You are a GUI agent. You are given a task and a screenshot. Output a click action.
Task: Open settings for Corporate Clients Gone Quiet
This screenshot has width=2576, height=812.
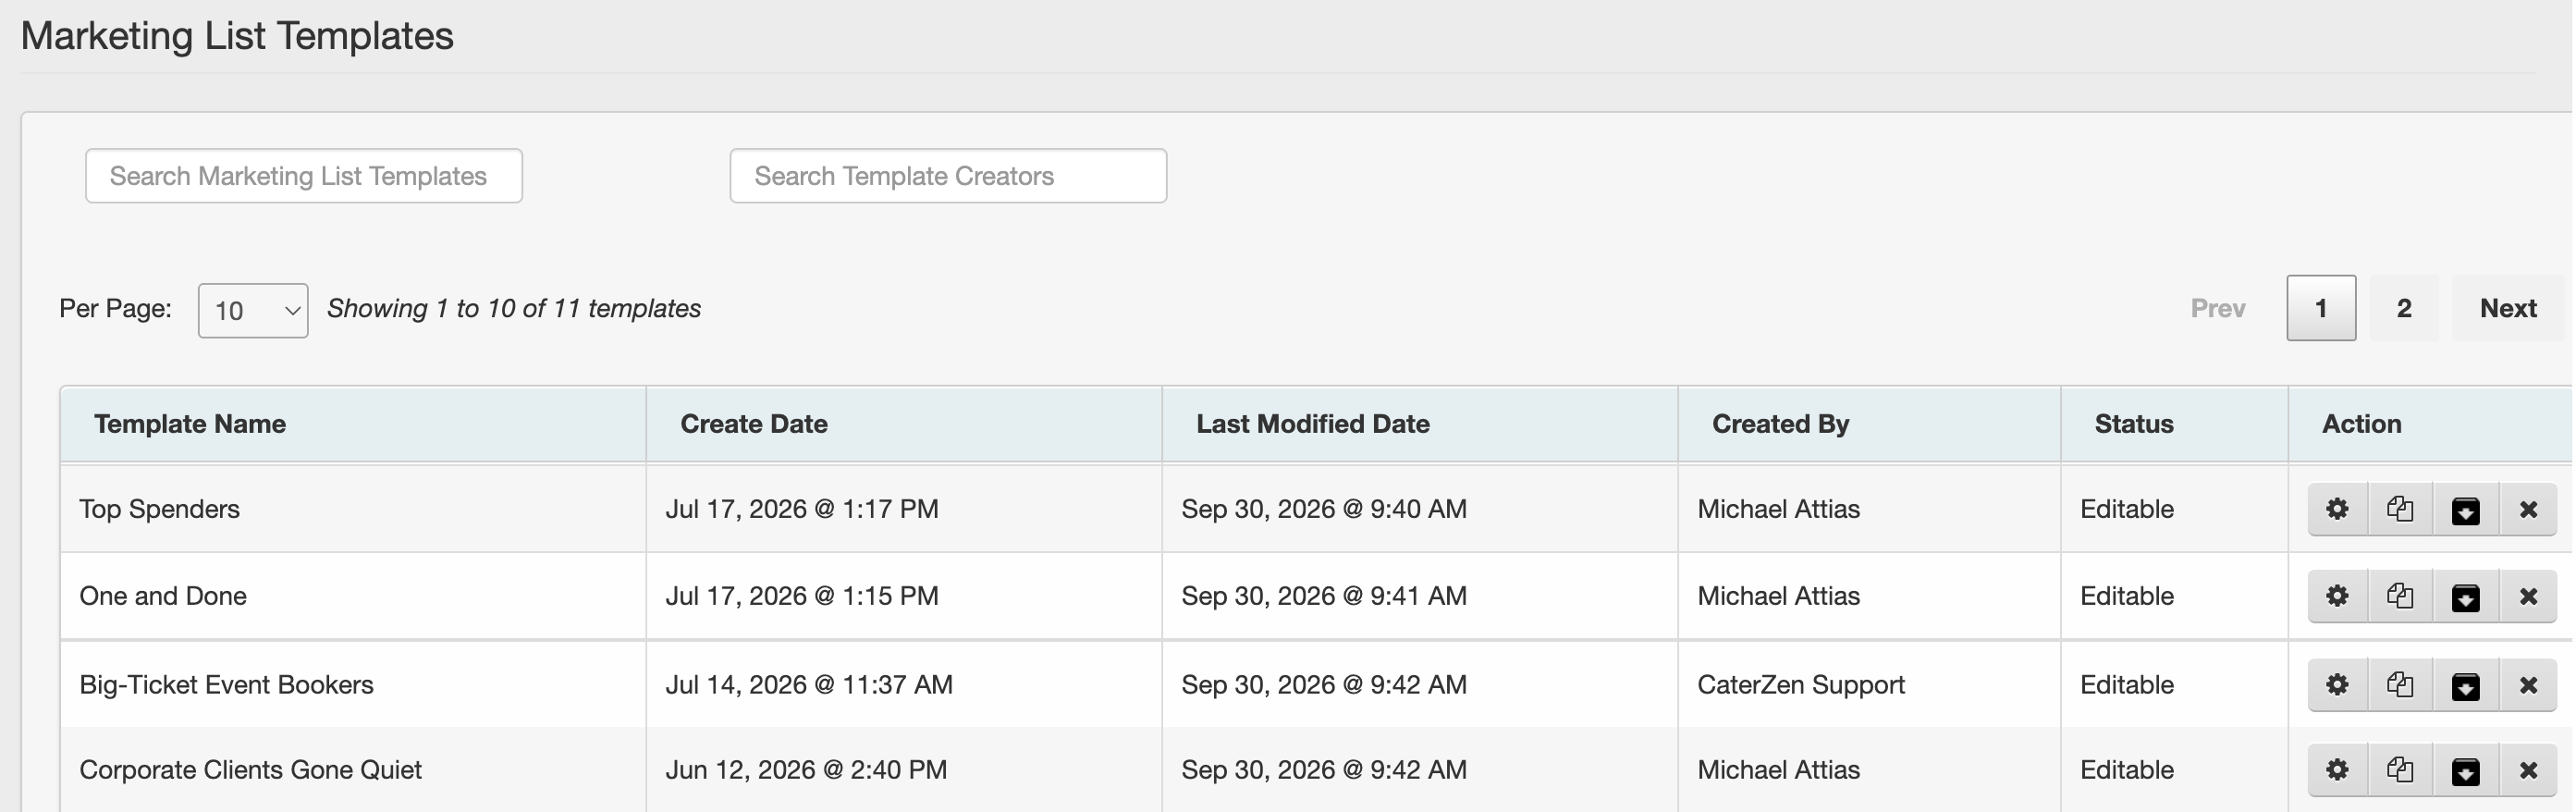pyautogui.click(x=2338, y=770)
